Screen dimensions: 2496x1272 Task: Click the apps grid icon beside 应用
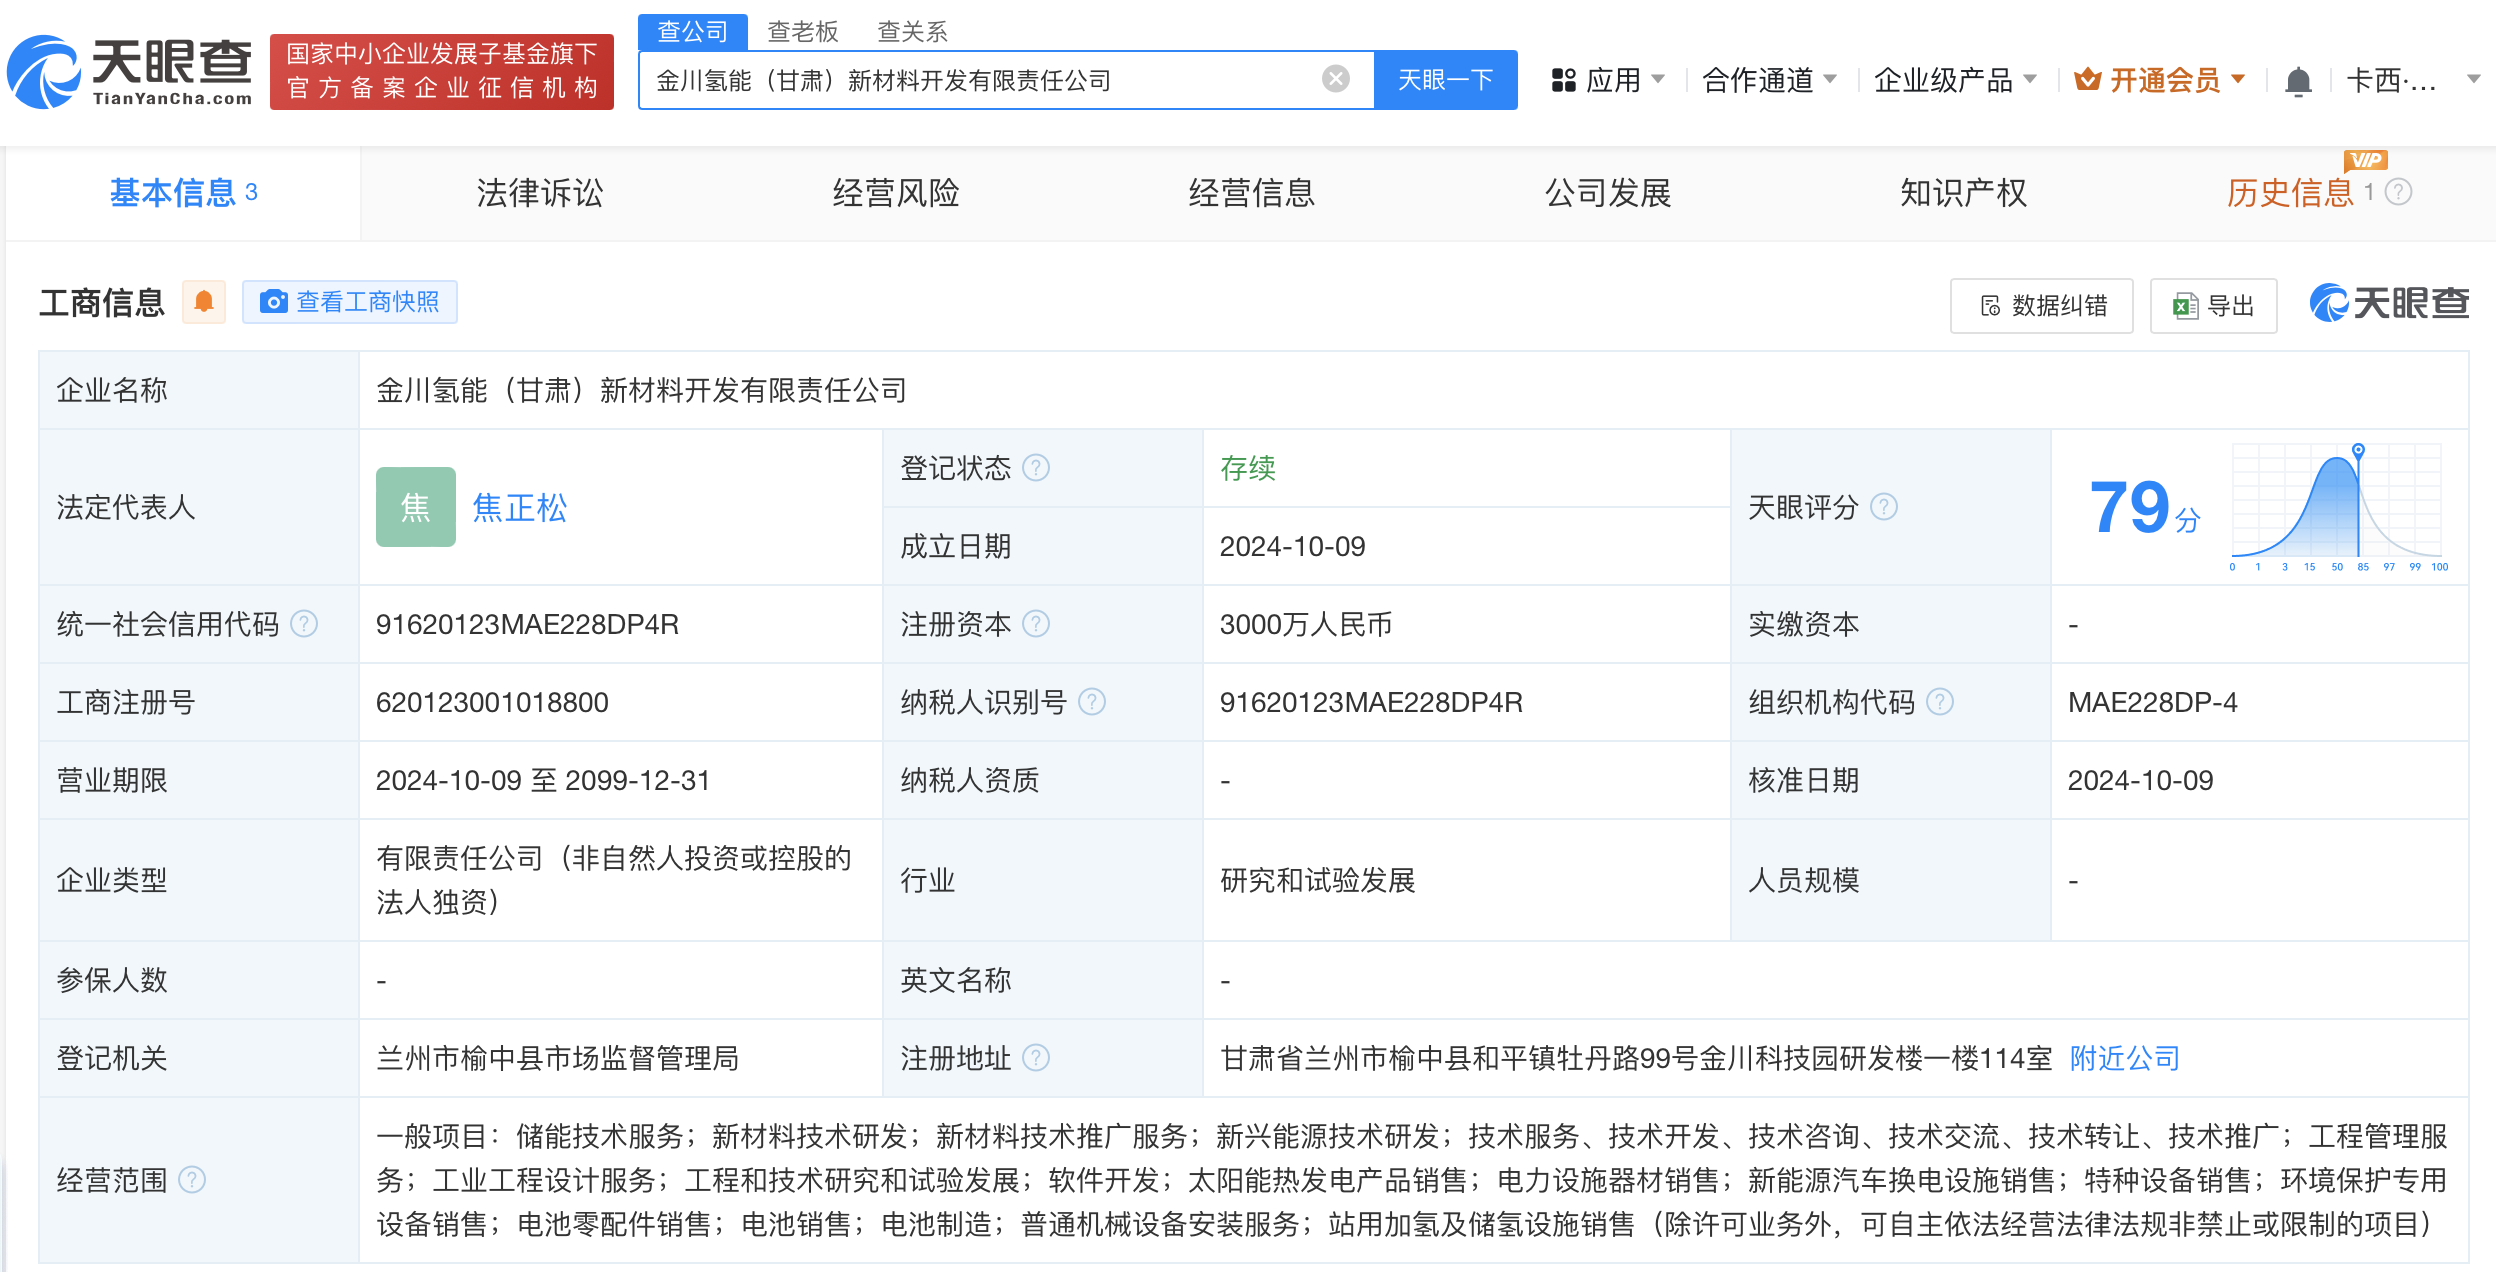coord(1563,80)
